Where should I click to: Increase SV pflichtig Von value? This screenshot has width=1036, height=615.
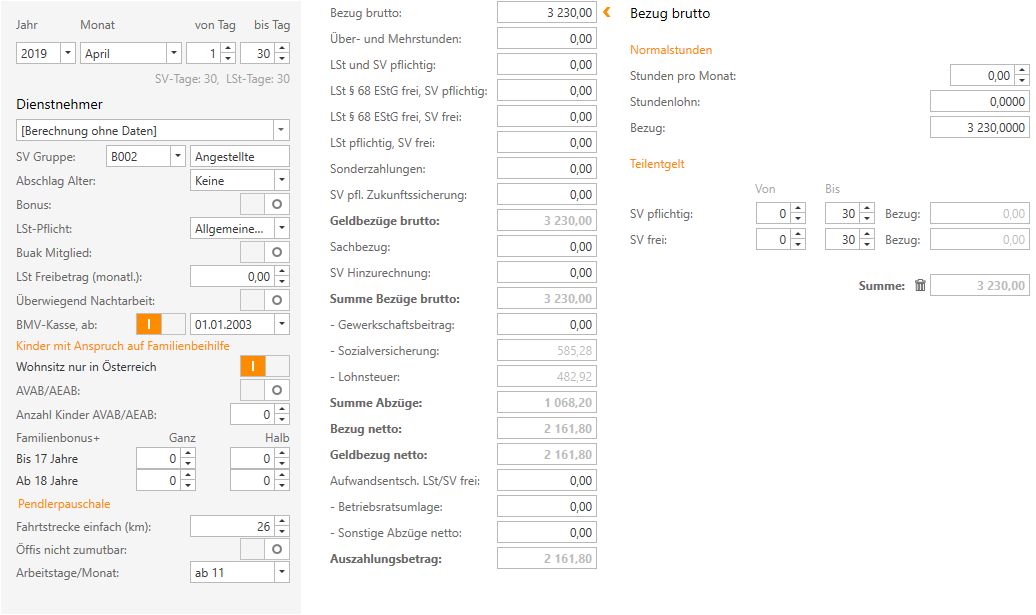(x=798, y=208)
